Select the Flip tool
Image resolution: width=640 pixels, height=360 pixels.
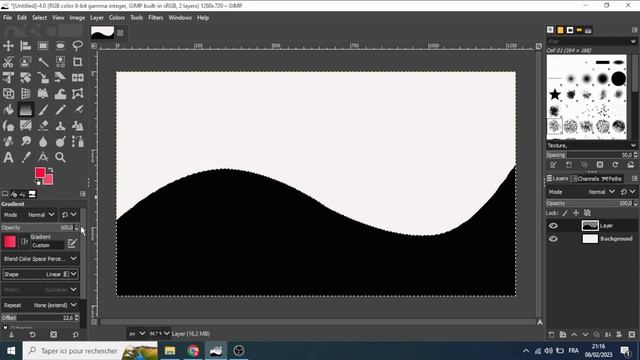pos(78,78)
